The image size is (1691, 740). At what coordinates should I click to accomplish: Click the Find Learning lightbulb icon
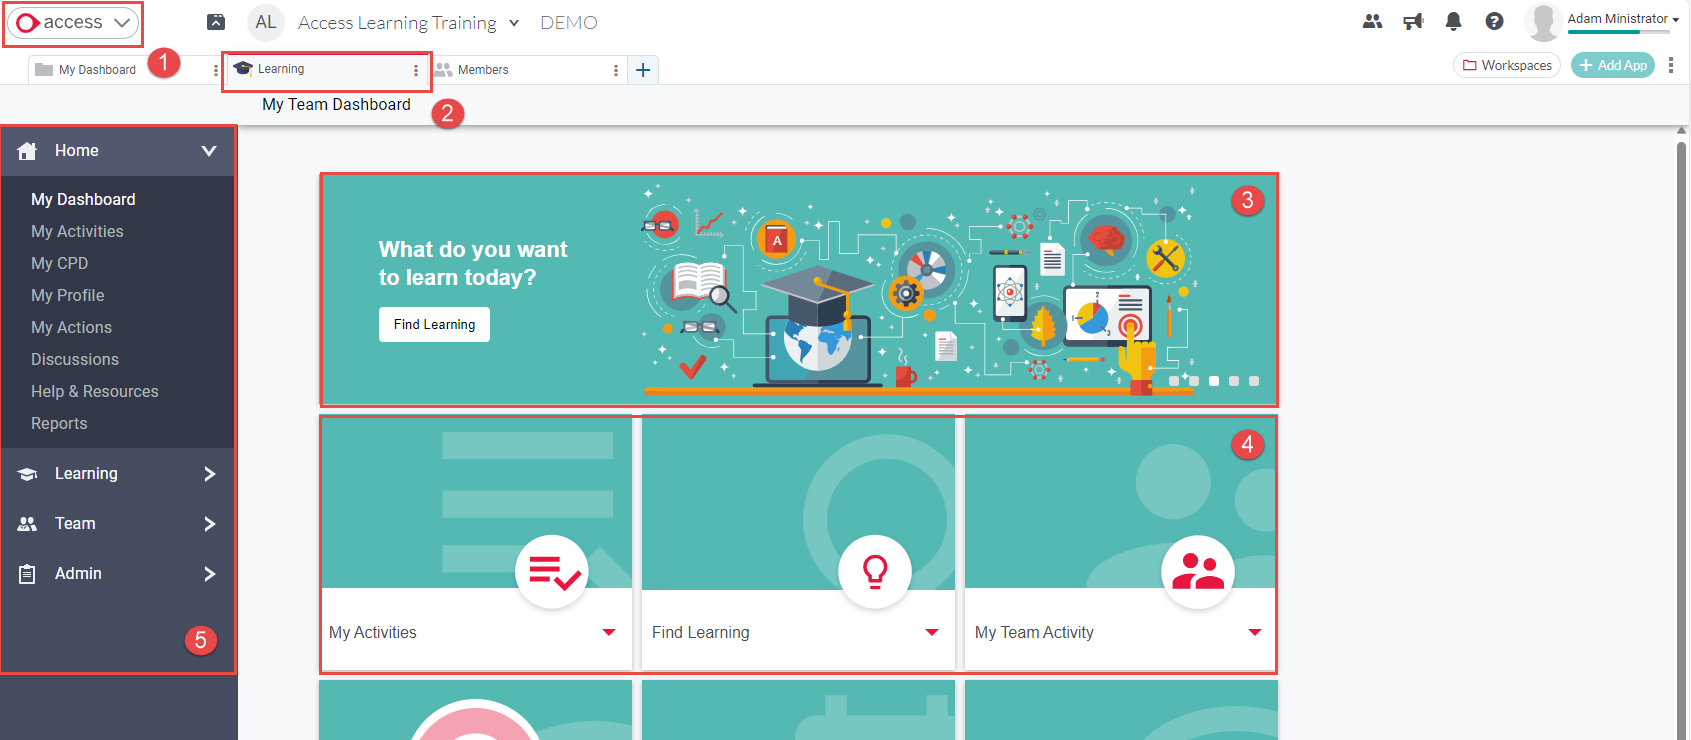[x=875, y=572]
